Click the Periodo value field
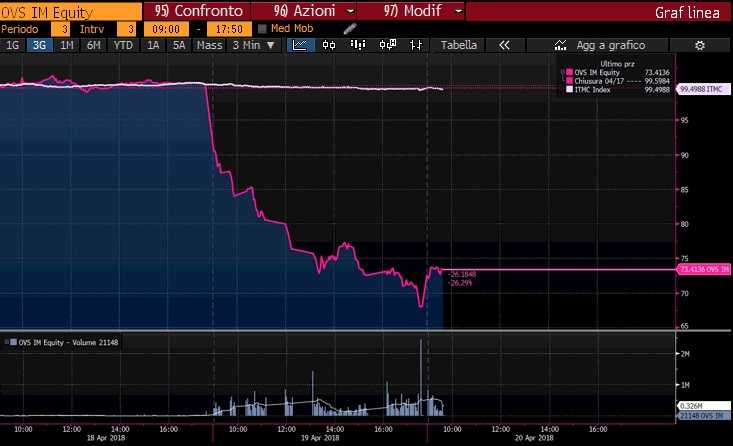Viewport: 733px width, 446px height. (61, 29)
